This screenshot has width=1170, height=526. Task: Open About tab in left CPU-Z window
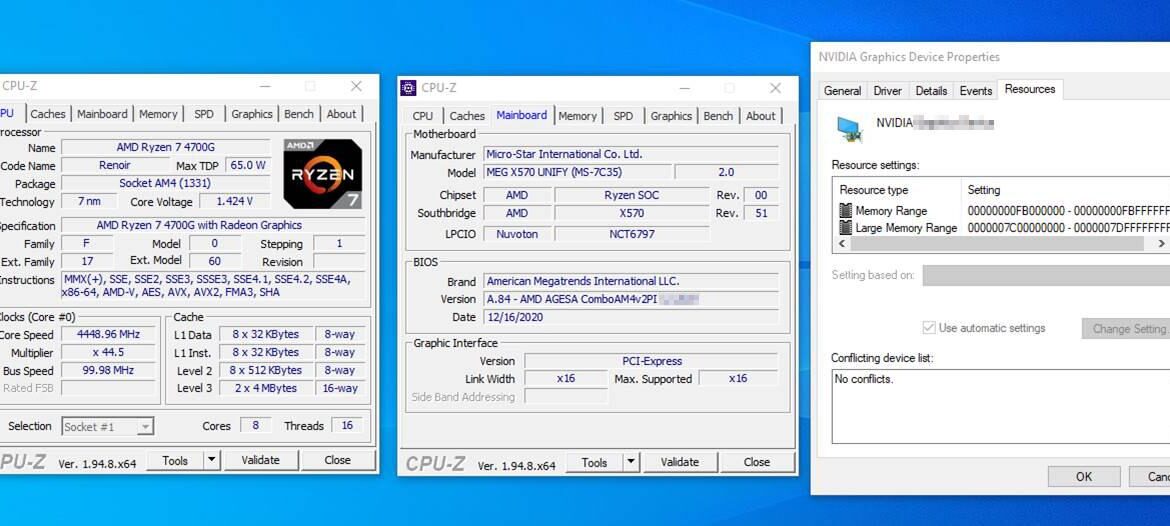[x=341, y=114]
